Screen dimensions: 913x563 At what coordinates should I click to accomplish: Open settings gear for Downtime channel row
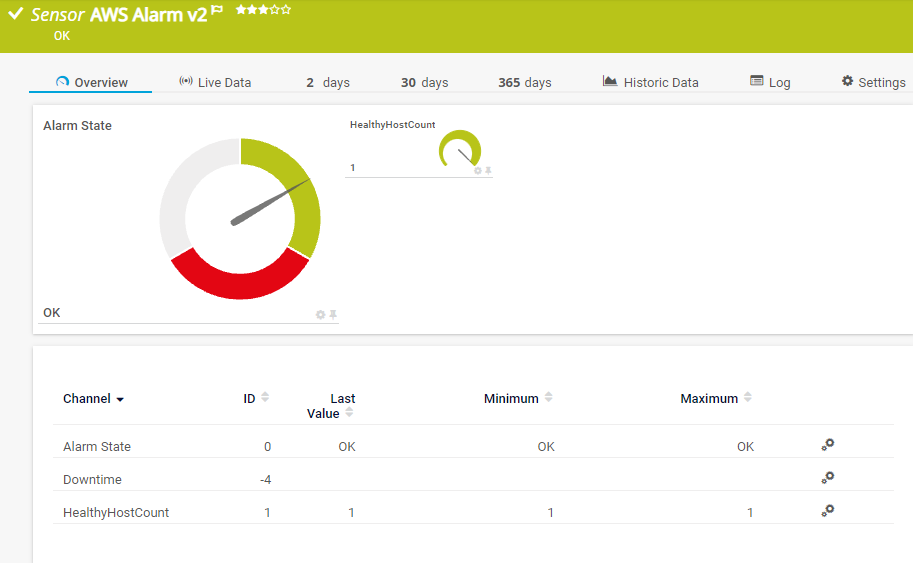pyautogui.click(x=827, y=478)
